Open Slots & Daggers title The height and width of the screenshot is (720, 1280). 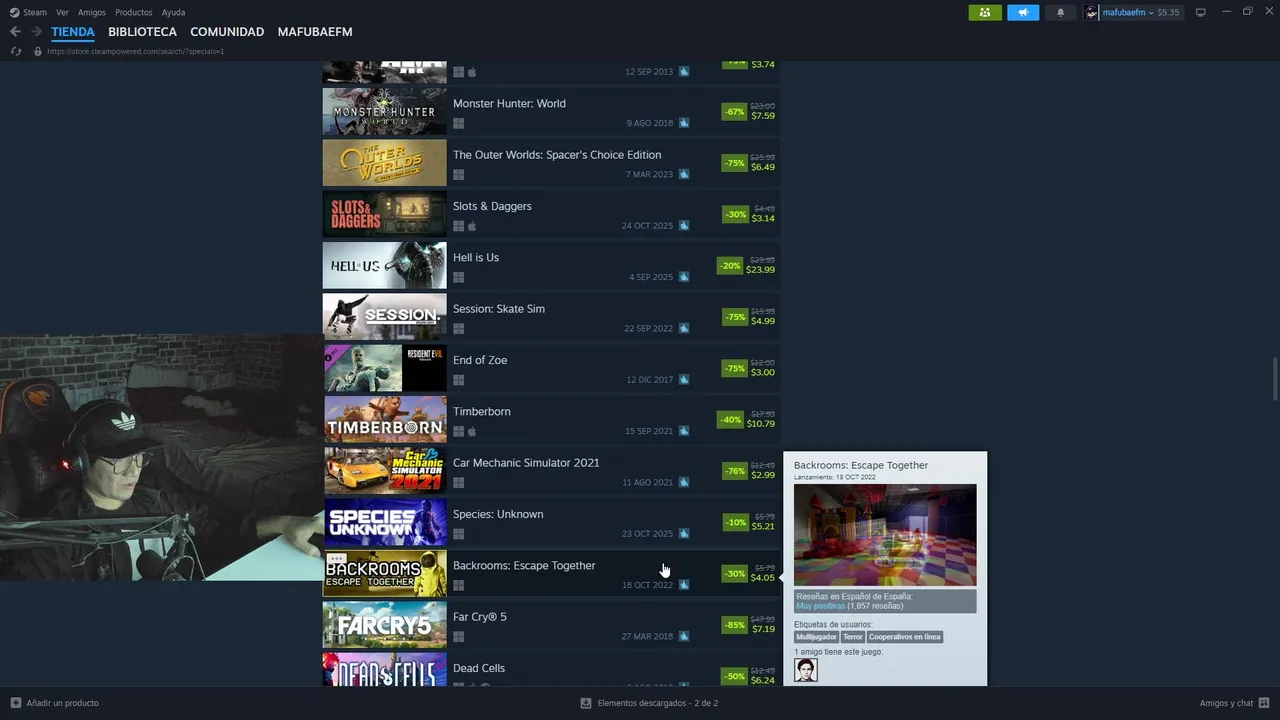point(492,206)
